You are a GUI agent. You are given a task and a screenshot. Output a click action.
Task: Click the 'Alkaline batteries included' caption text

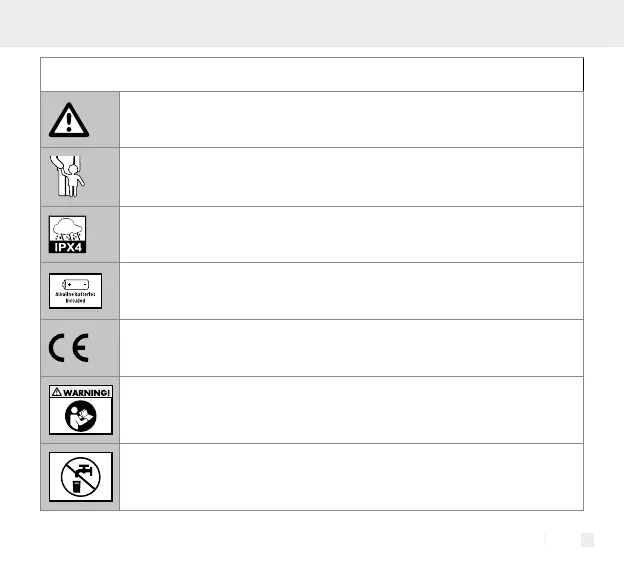click(80, 298)
